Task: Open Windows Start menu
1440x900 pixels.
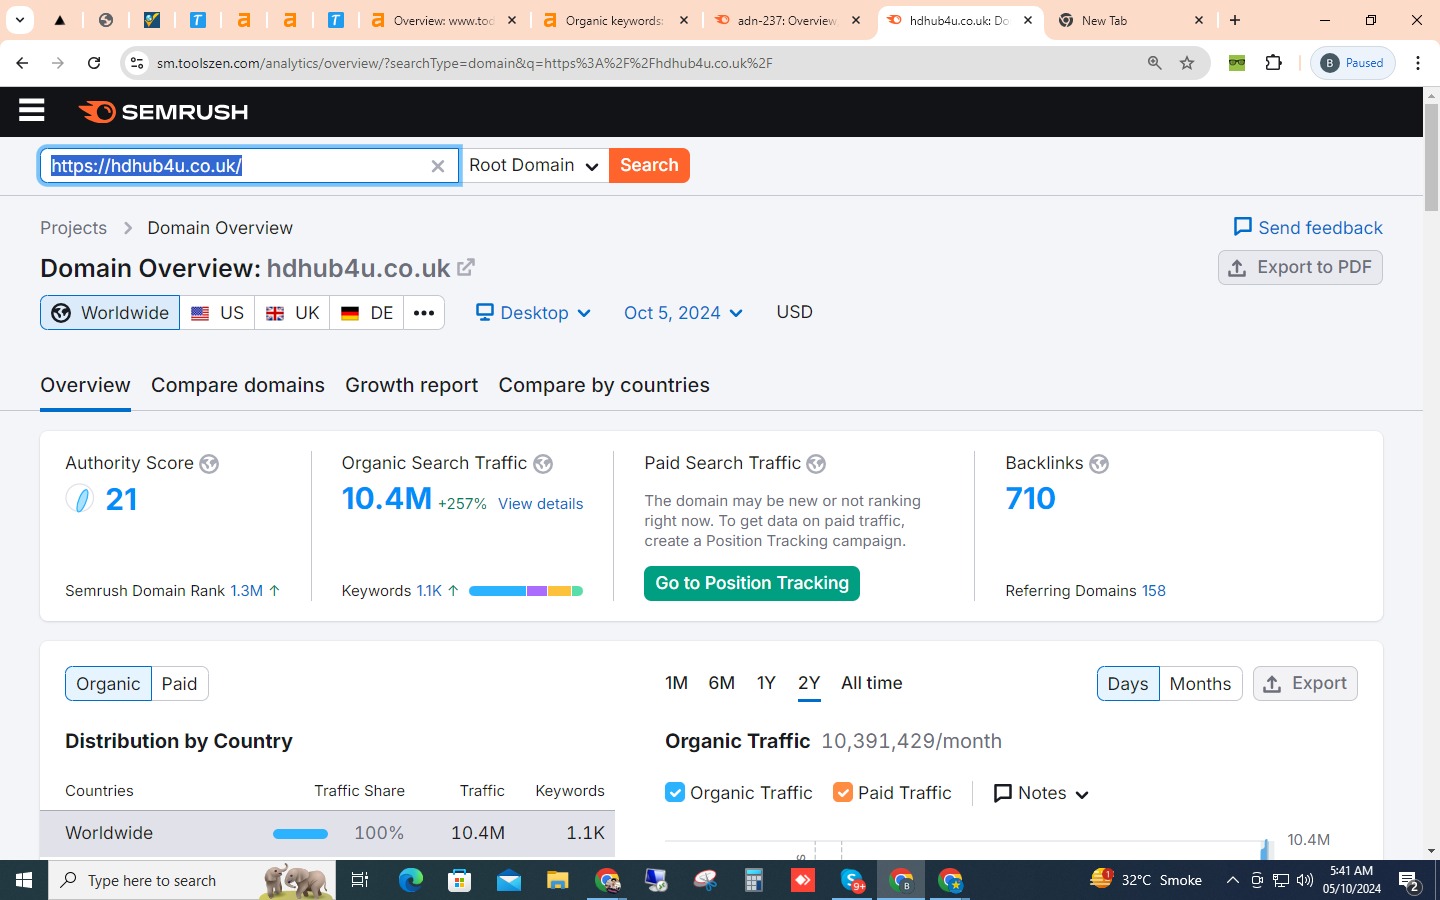Action: click(24, 880)
